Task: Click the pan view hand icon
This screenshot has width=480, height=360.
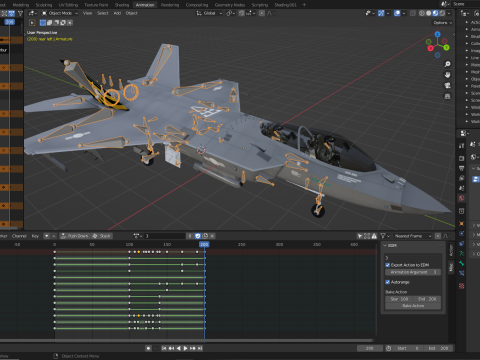Action: pyautogui.click(x=447, y=75)
